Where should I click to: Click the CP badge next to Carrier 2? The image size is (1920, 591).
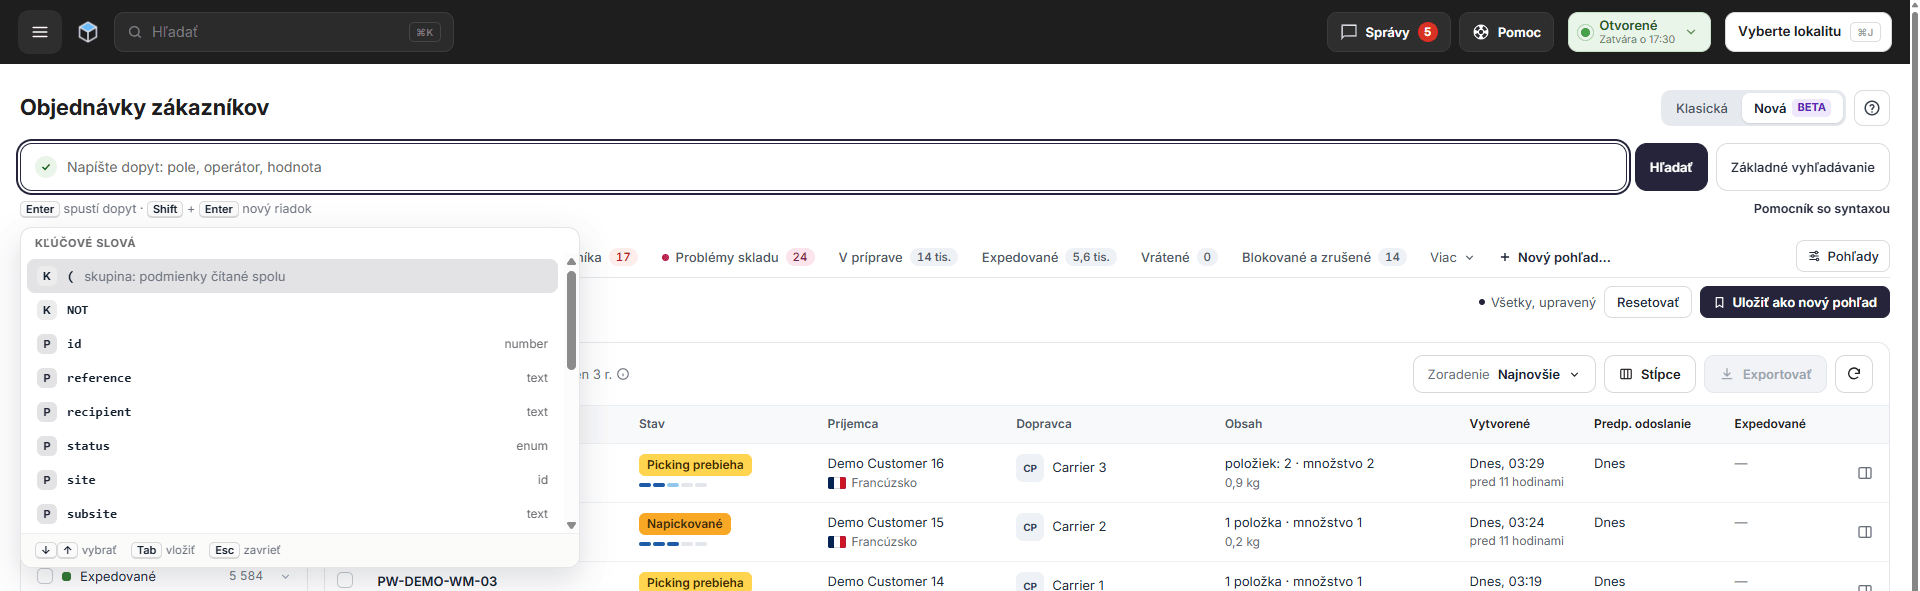tap(1030, 527)
